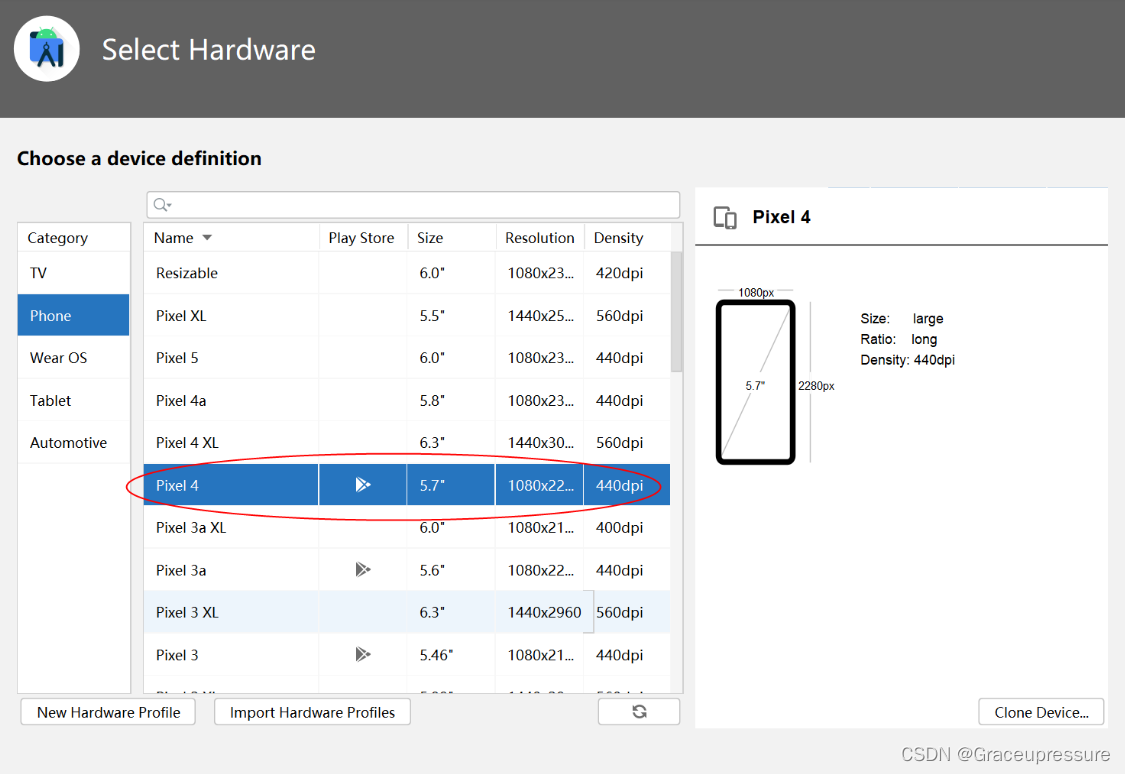The height and width of the screenshot is (774, 1125).
Task: Select the Pixel 4a device row
Action: (x=407, y=400)
